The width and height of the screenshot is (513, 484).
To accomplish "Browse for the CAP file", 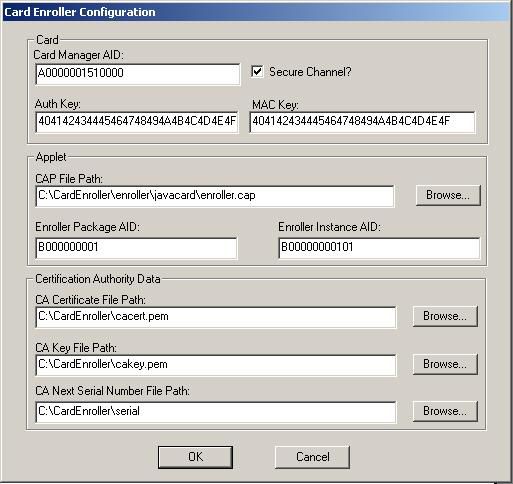I will point(448,195).
